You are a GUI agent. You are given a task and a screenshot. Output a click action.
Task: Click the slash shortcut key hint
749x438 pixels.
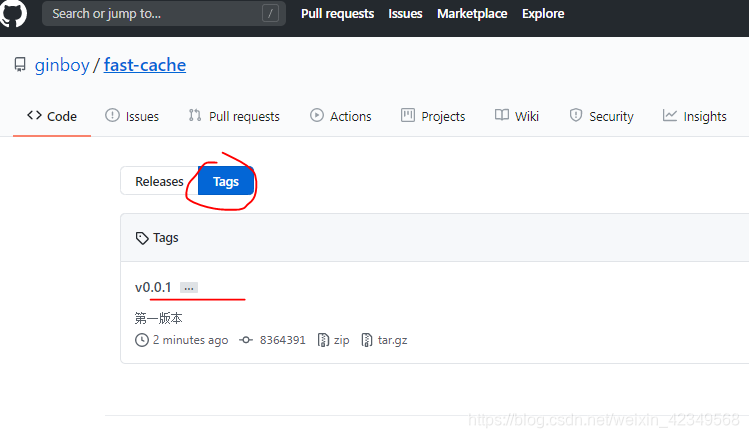[x=270, y=13]
